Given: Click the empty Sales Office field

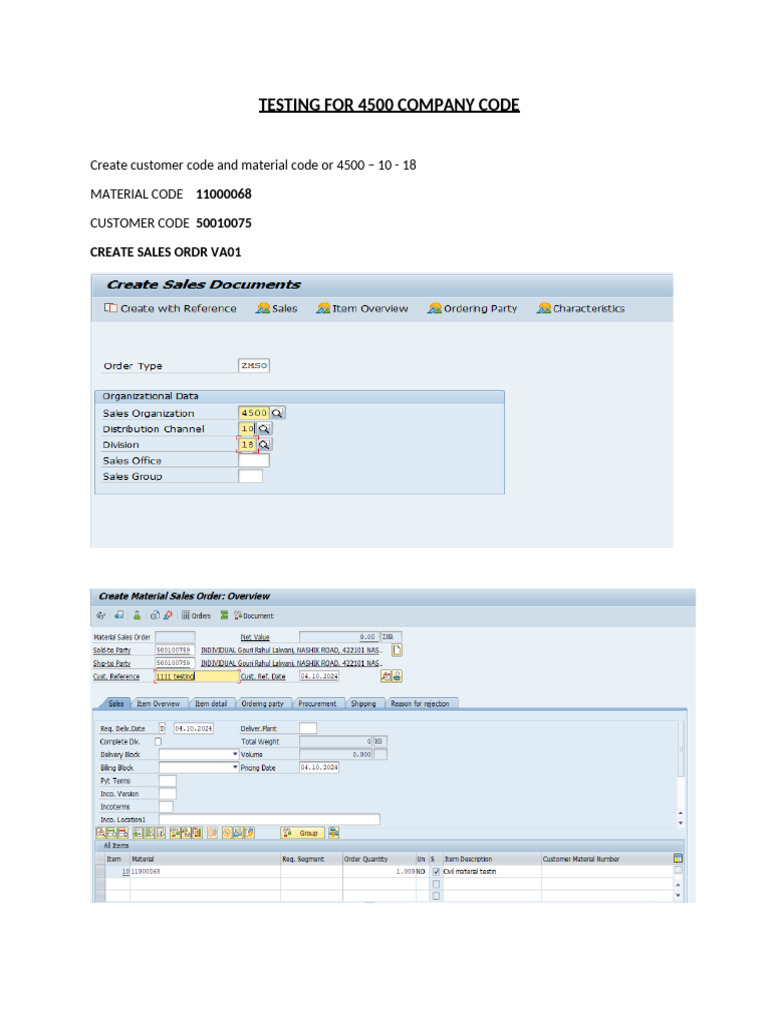Looking at the screenshot, I should click(254, 460).
